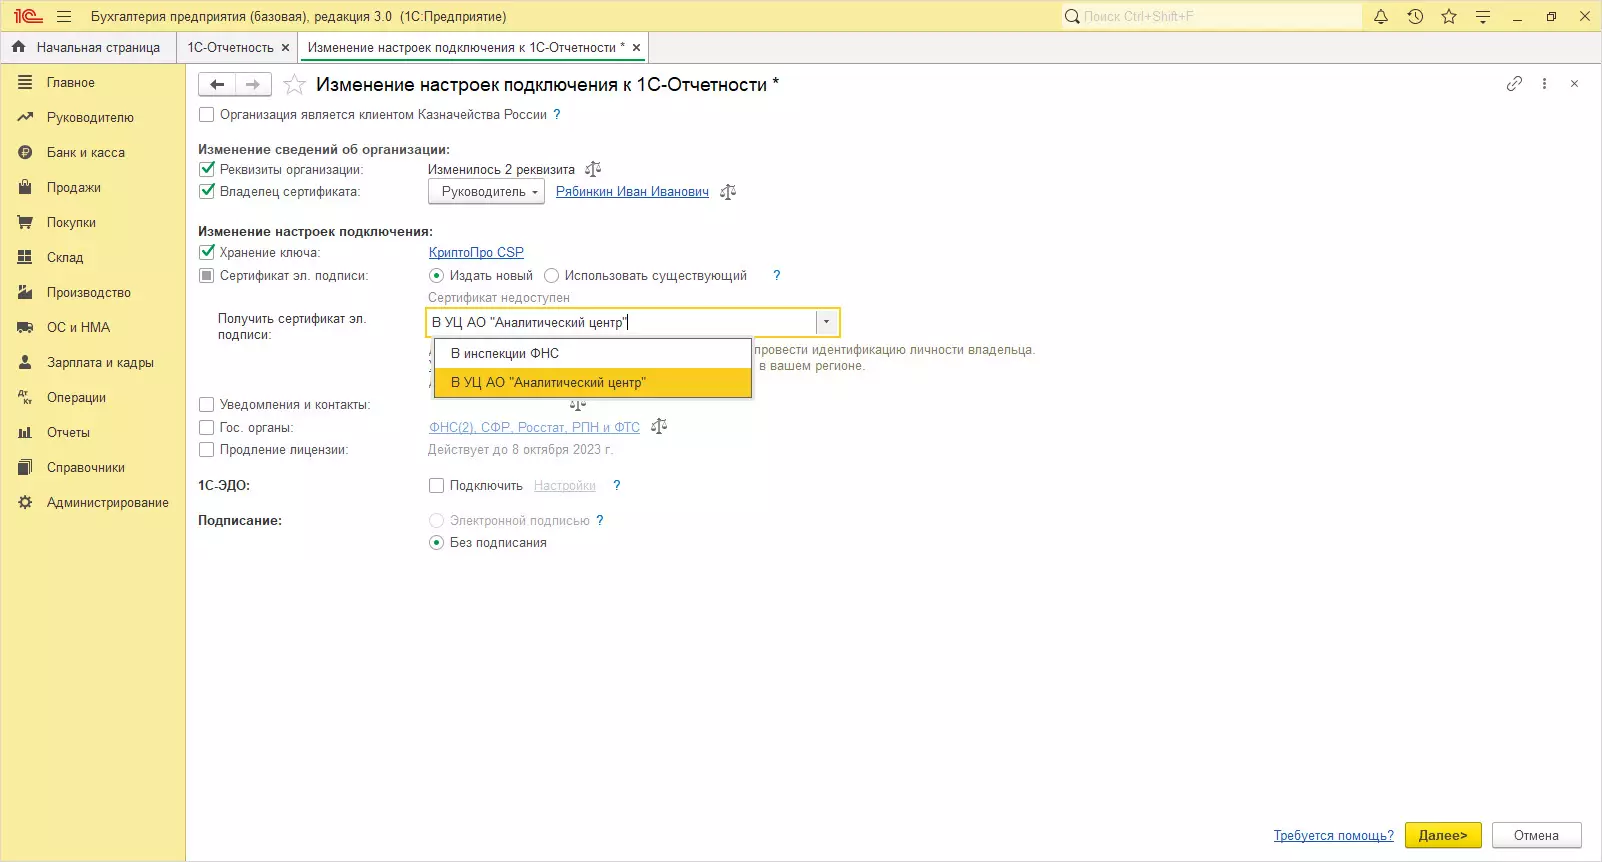
Task: Open Продажи section in sidebar
Action: point(93,188)
